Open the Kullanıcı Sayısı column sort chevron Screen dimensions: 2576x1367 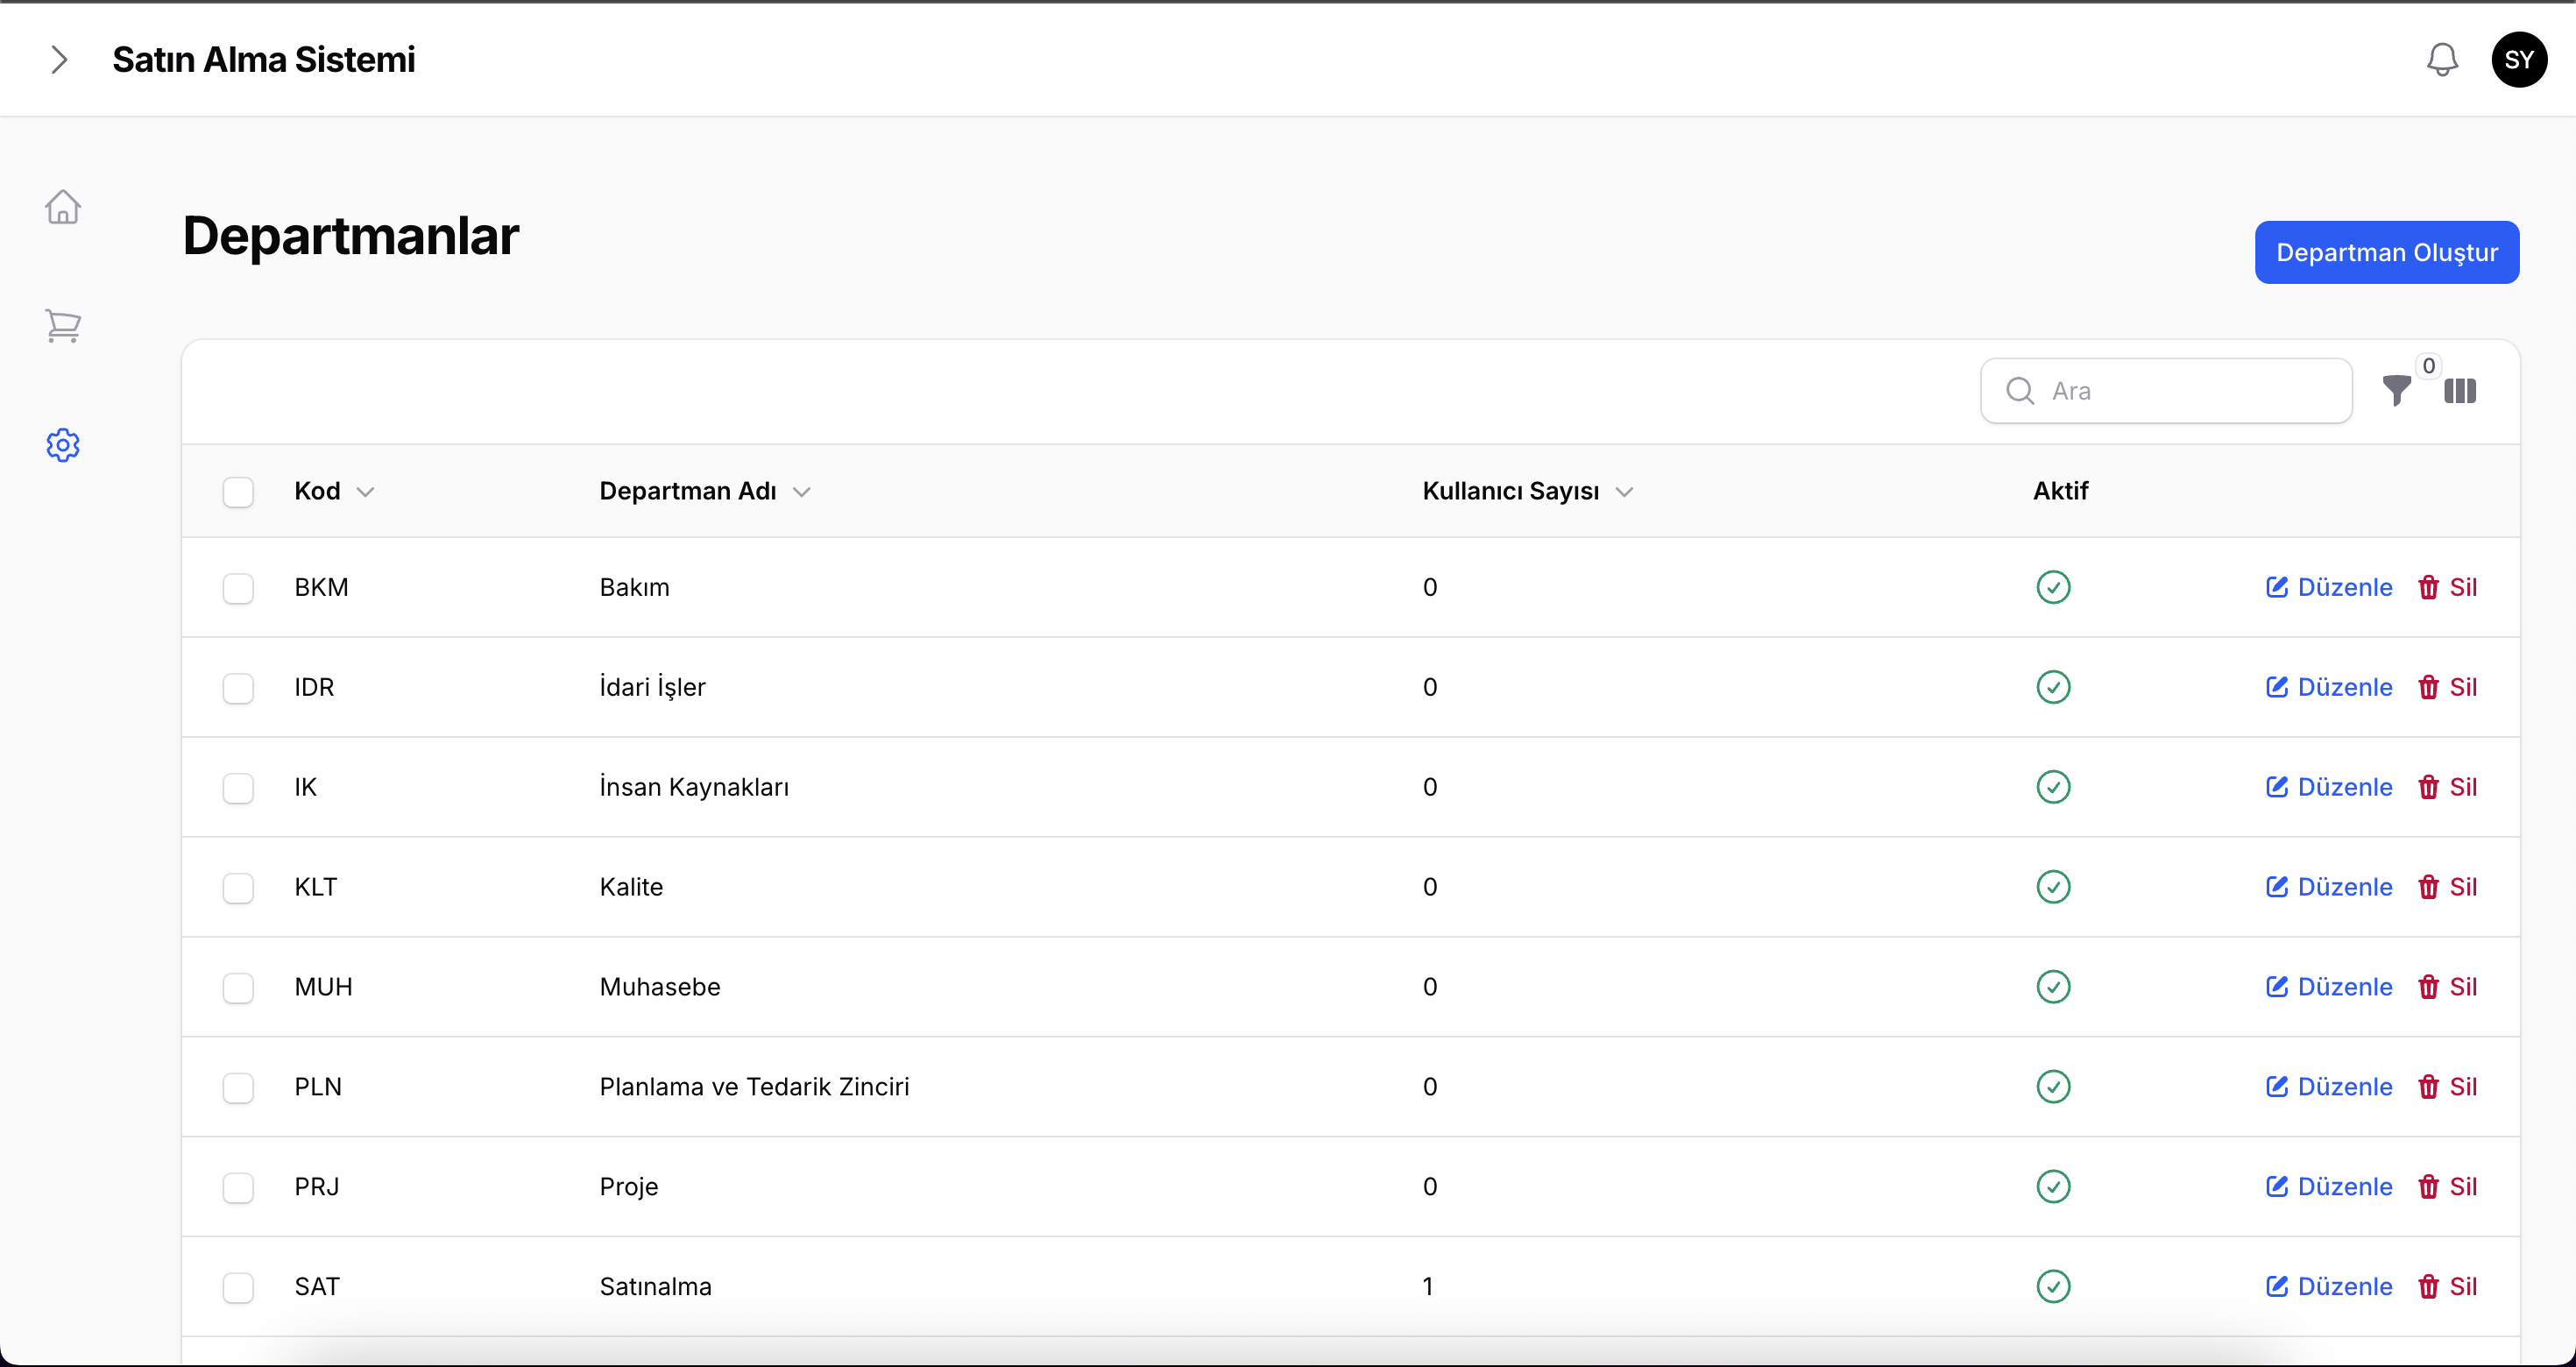click(1624, 492)
